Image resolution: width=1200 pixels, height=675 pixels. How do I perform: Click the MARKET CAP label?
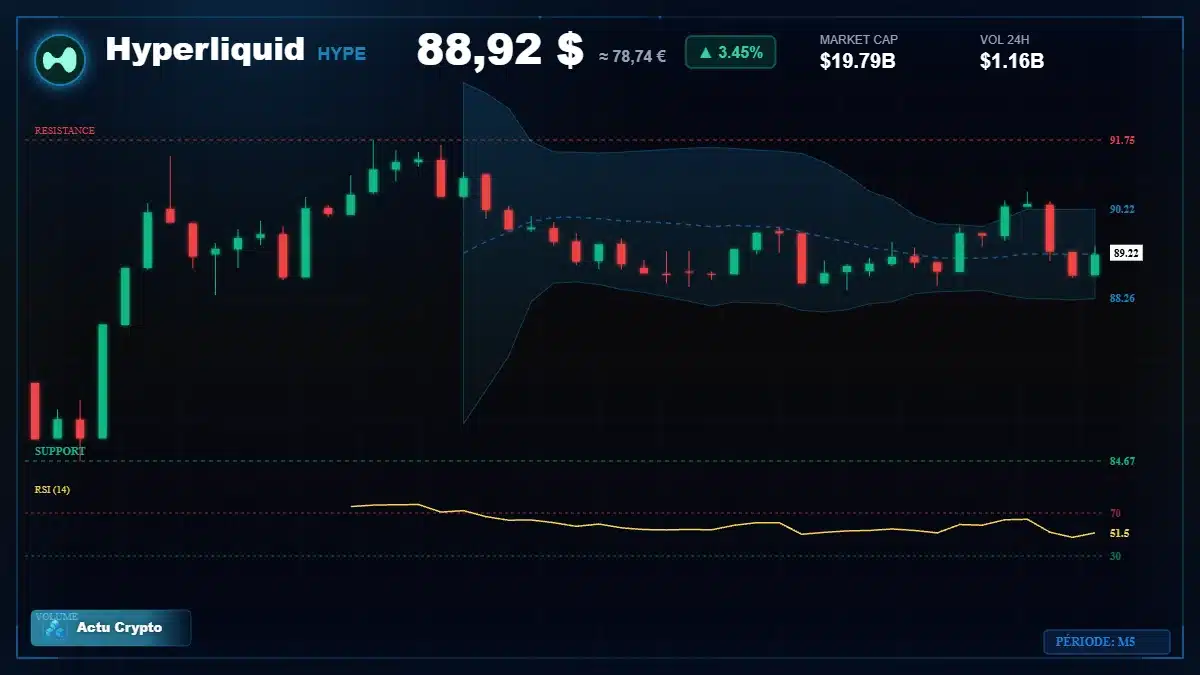tap(859, 40)
